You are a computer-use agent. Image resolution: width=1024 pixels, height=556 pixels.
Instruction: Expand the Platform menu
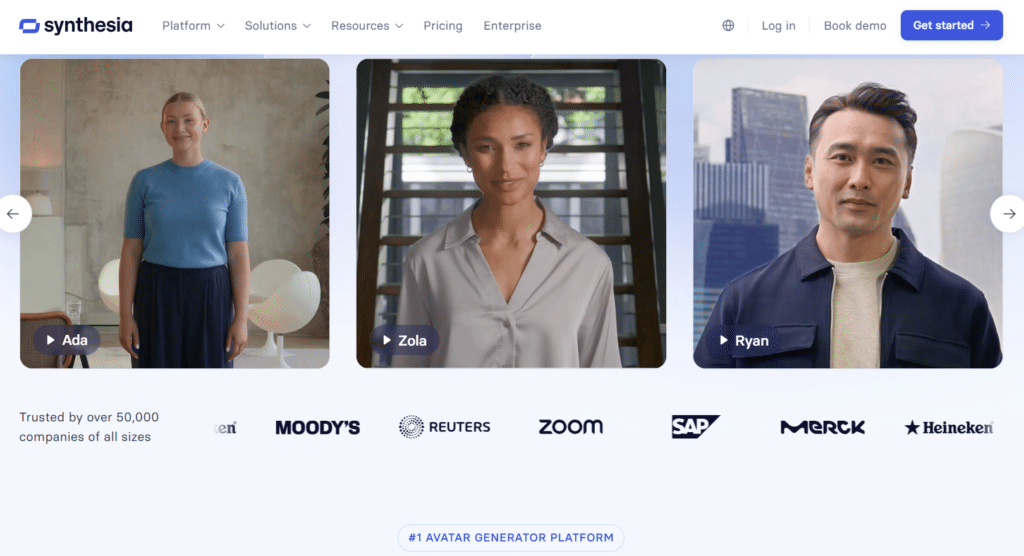[193, 25]
